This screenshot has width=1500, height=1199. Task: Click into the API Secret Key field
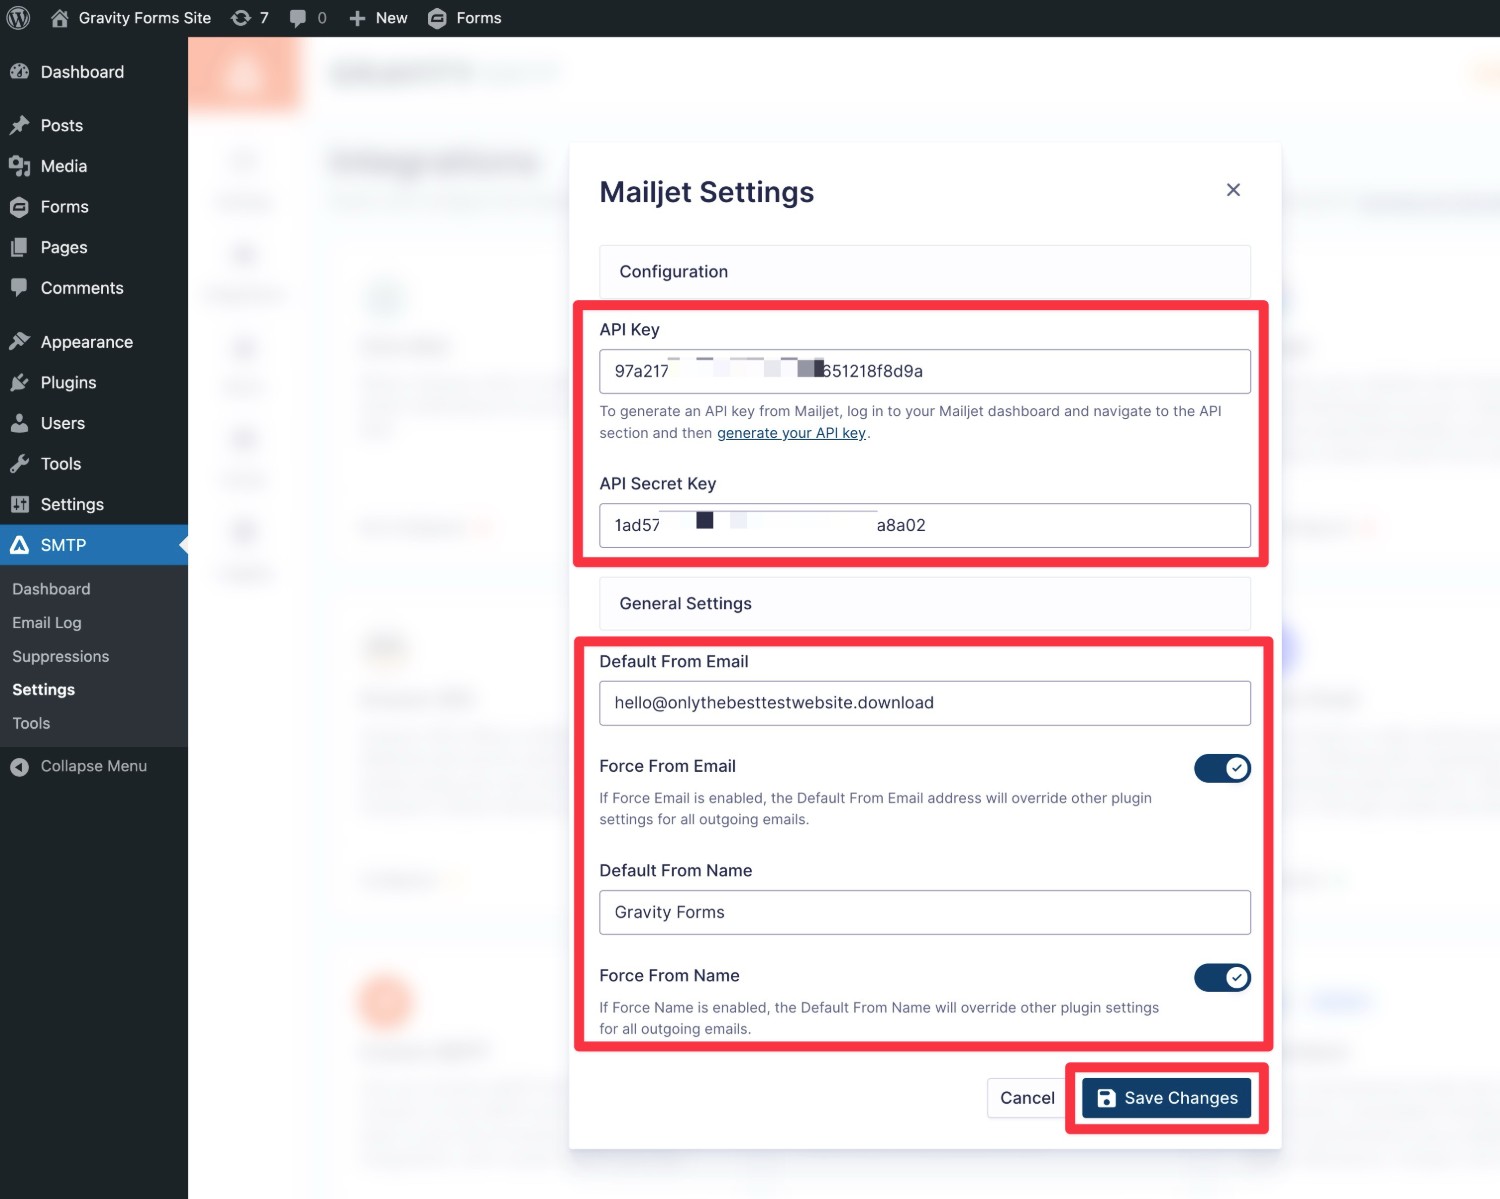(925, 525)
